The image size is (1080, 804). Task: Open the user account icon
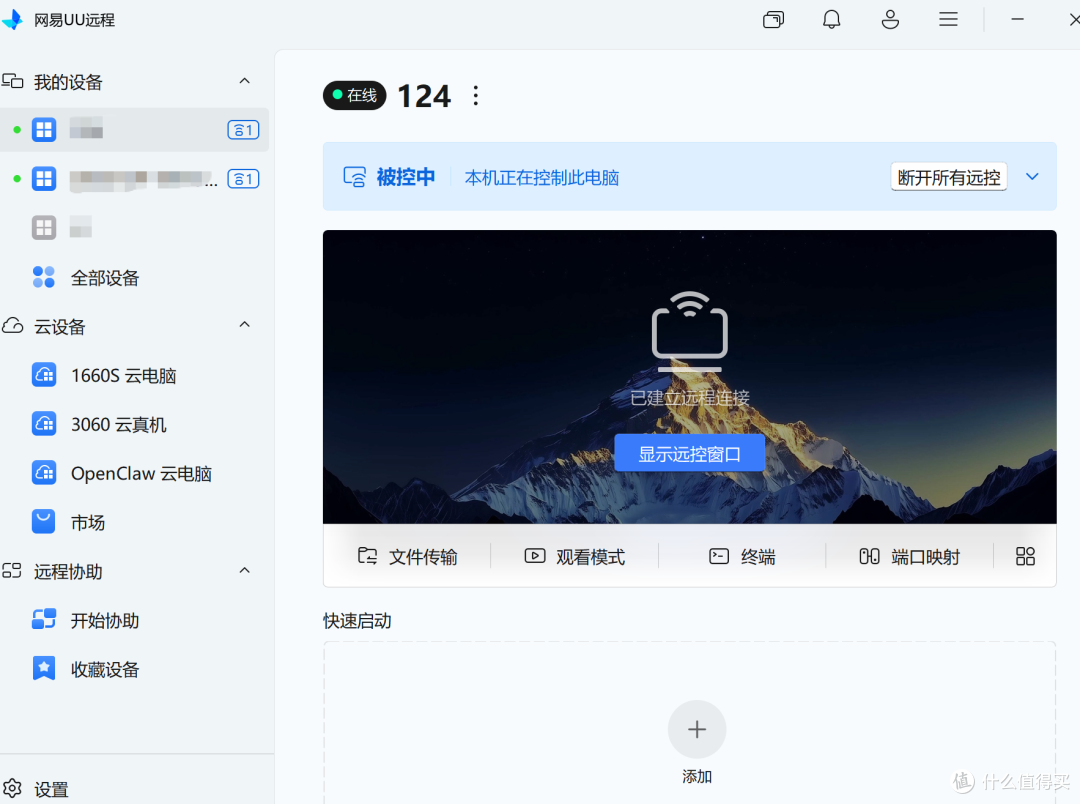(890, 19)
